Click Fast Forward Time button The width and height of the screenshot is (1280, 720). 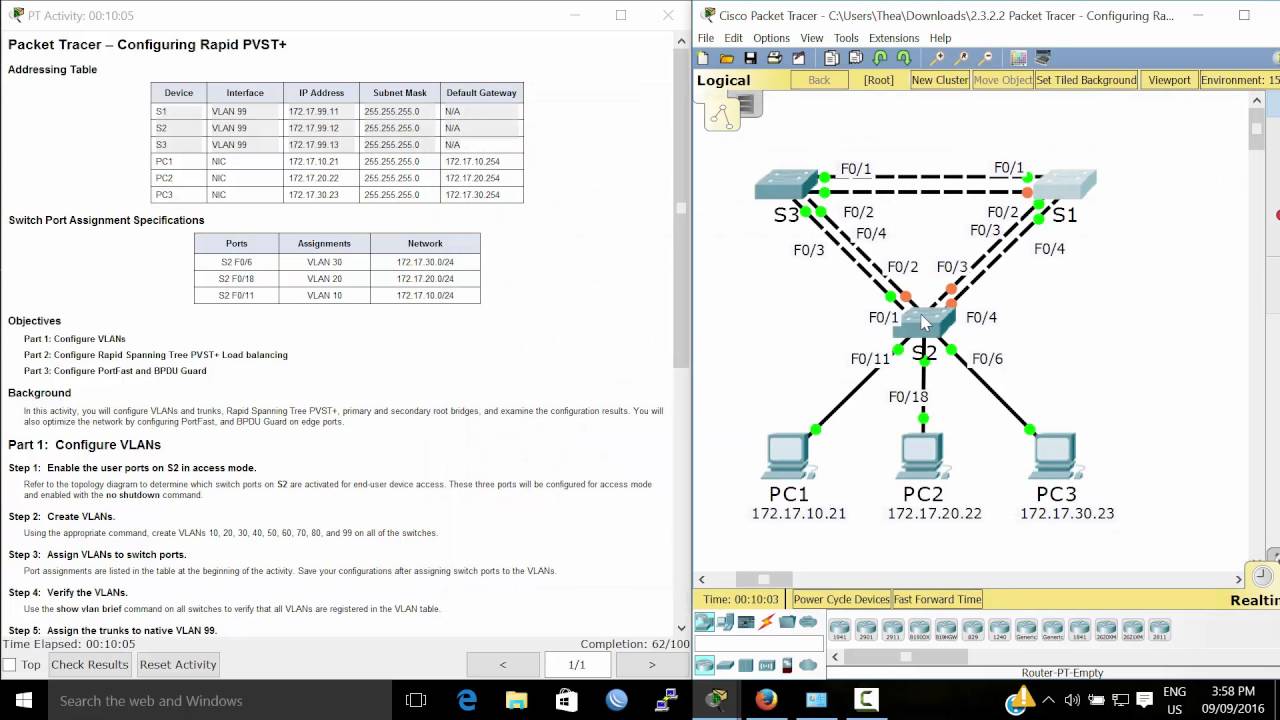coord(938,599)
